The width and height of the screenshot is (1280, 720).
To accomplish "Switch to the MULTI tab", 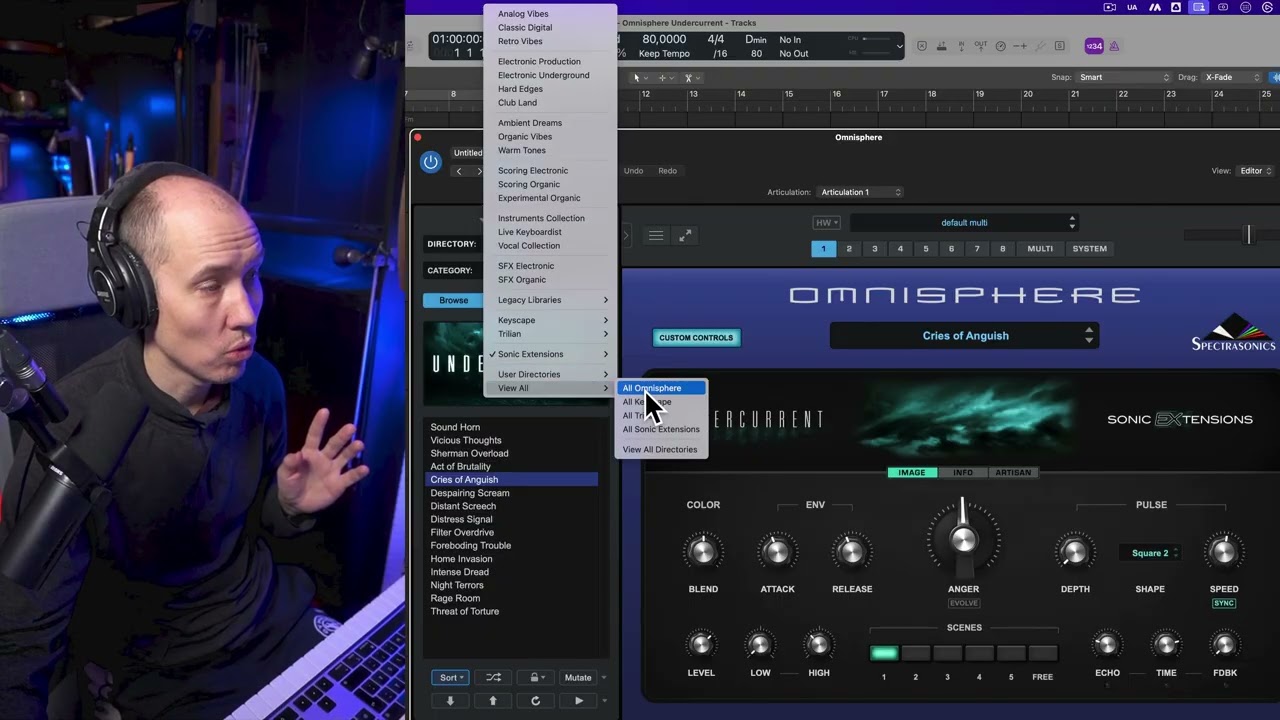I will (1040, 249).
